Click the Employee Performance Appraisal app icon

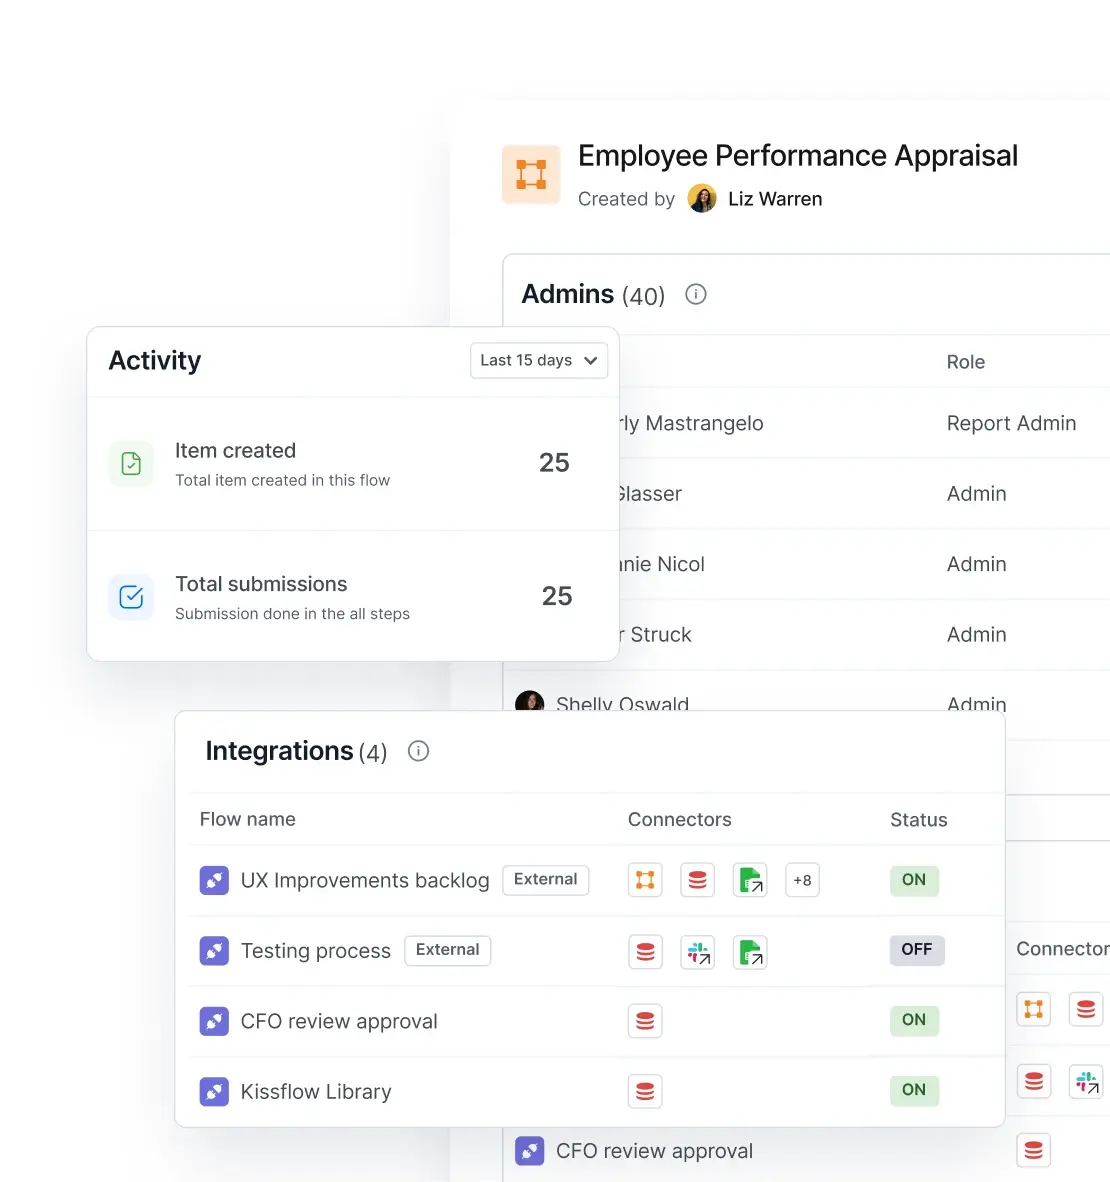(x=531, y=174)
